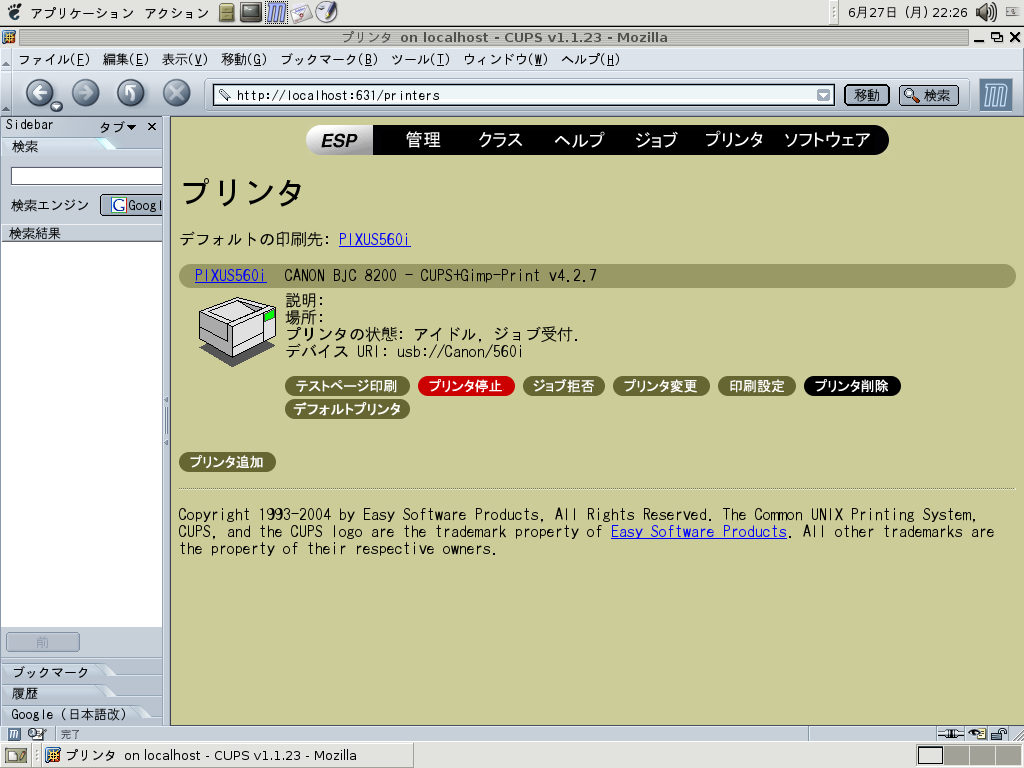Open the 移動(G) menu
1024x768 pixels.
coord(244,60)
